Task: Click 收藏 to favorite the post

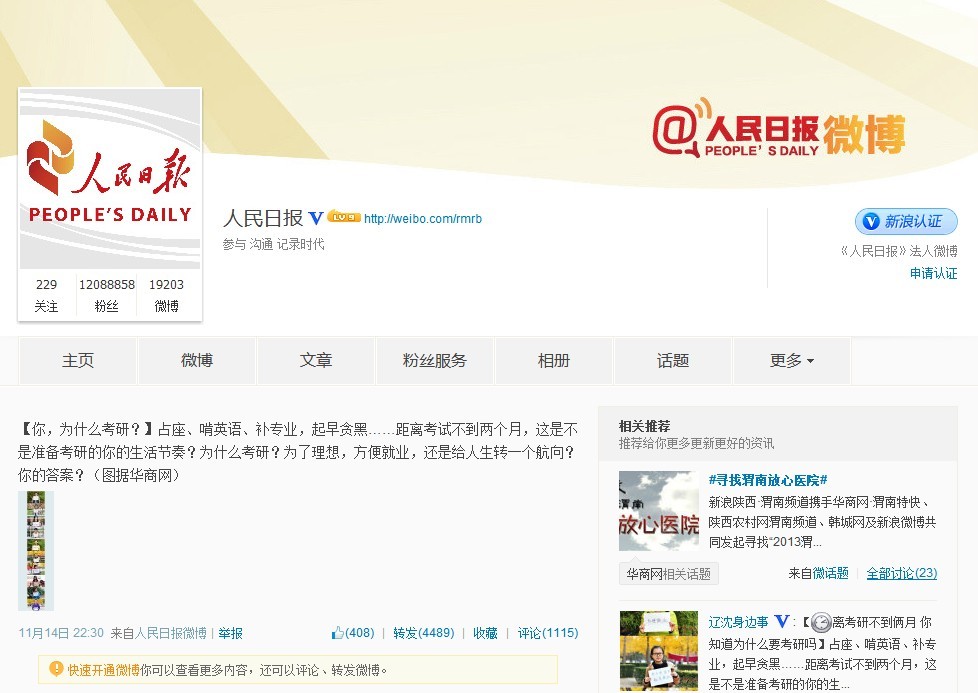Action: click(x=485, y=633)
